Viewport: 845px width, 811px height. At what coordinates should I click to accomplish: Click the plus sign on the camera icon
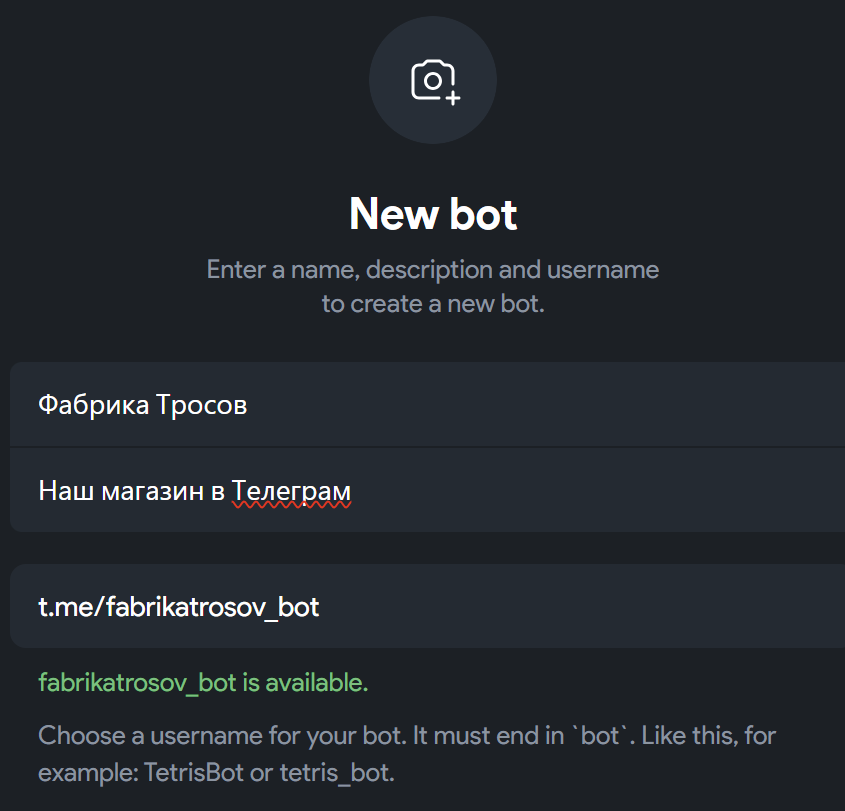click(453, 97)
